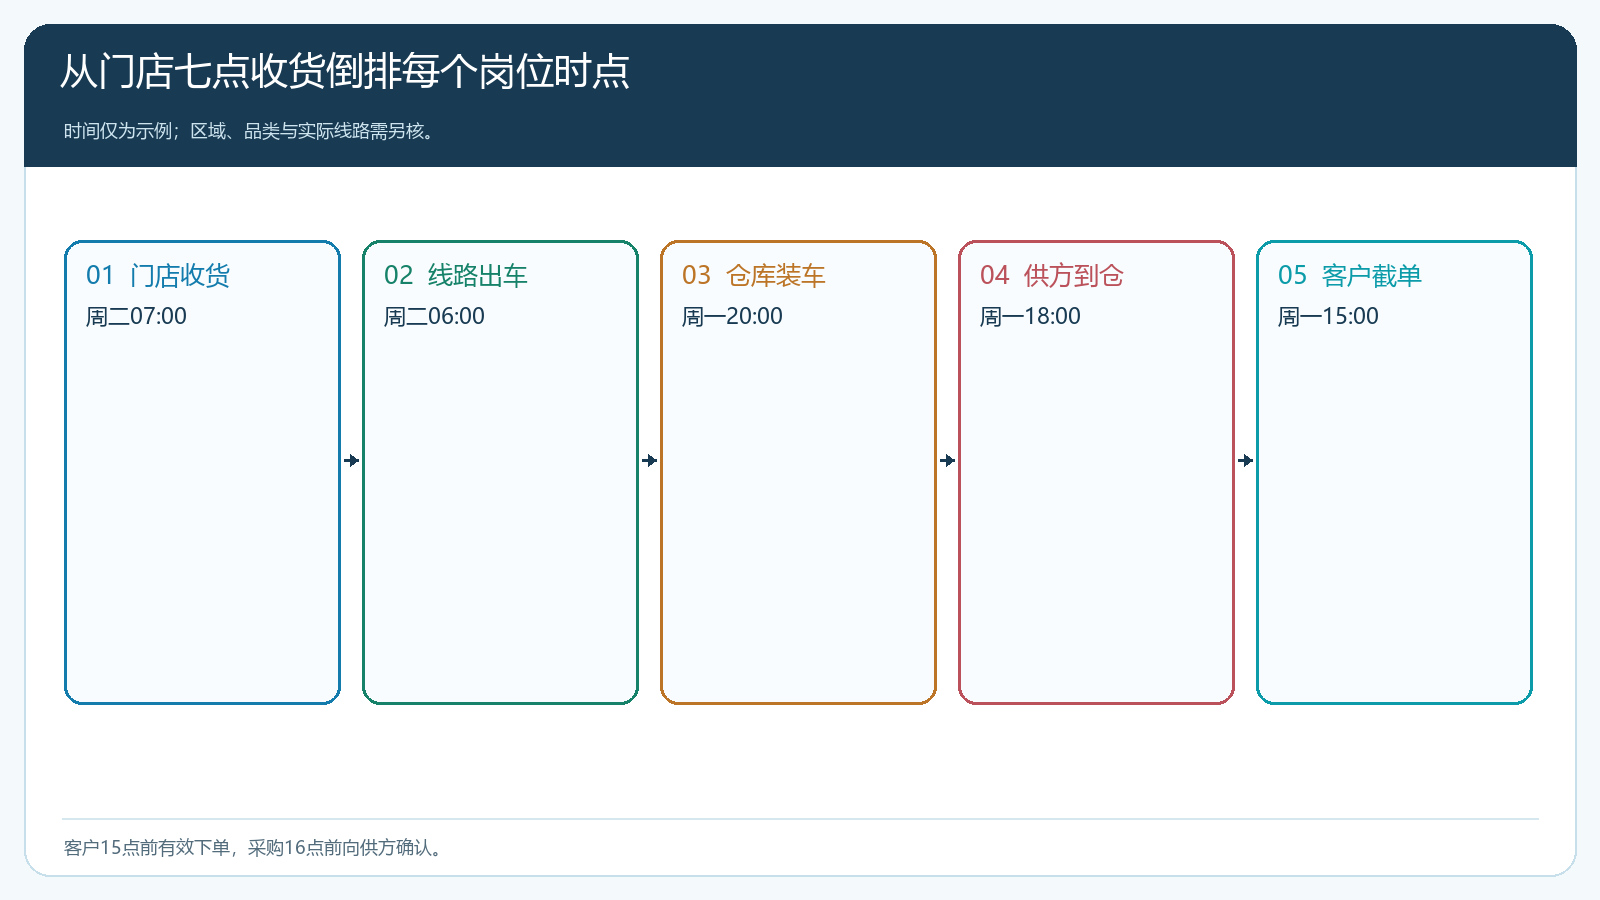Select the time 周二06:00
Image resolution: width=1600 pixels, height=900 pixels.
(434, 316)
